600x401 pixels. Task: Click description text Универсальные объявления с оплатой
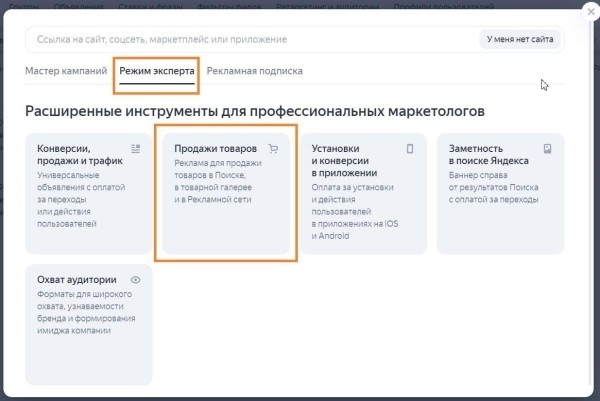81,199
